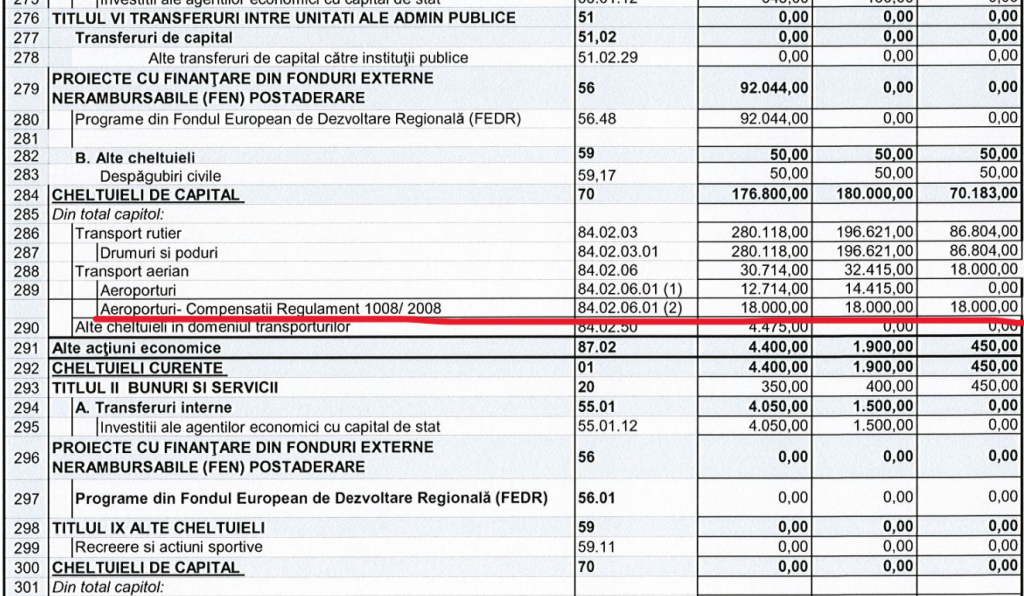Click the code 84.02.06.01 (2)
The width and height of the screenshot is (1024, 596).
click(630, 307)
